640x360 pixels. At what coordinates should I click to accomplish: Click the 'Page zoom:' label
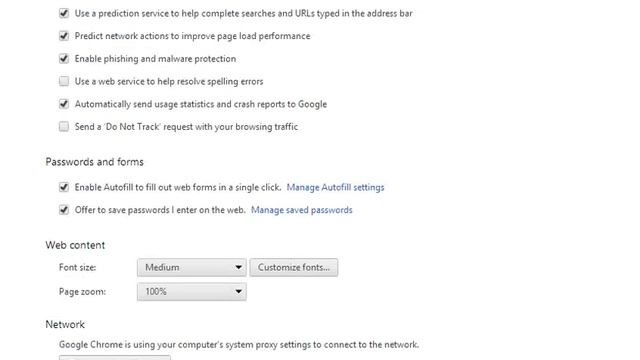[x=82, y=292]
